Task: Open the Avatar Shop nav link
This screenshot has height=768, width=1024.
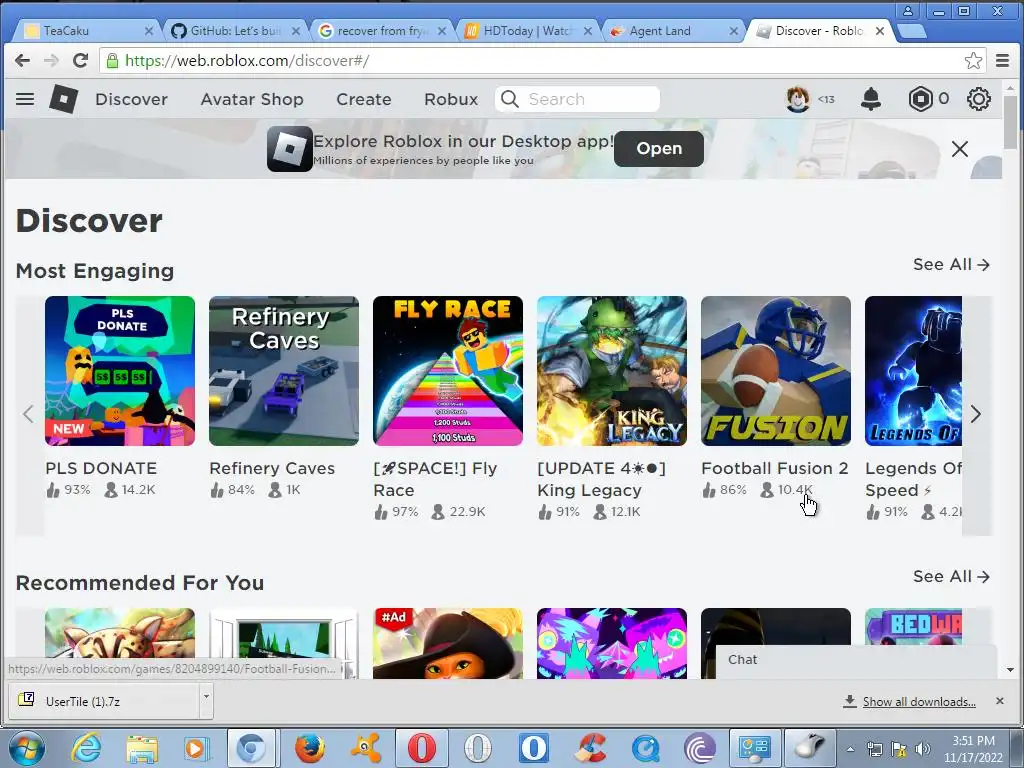Action: point(252,99)
